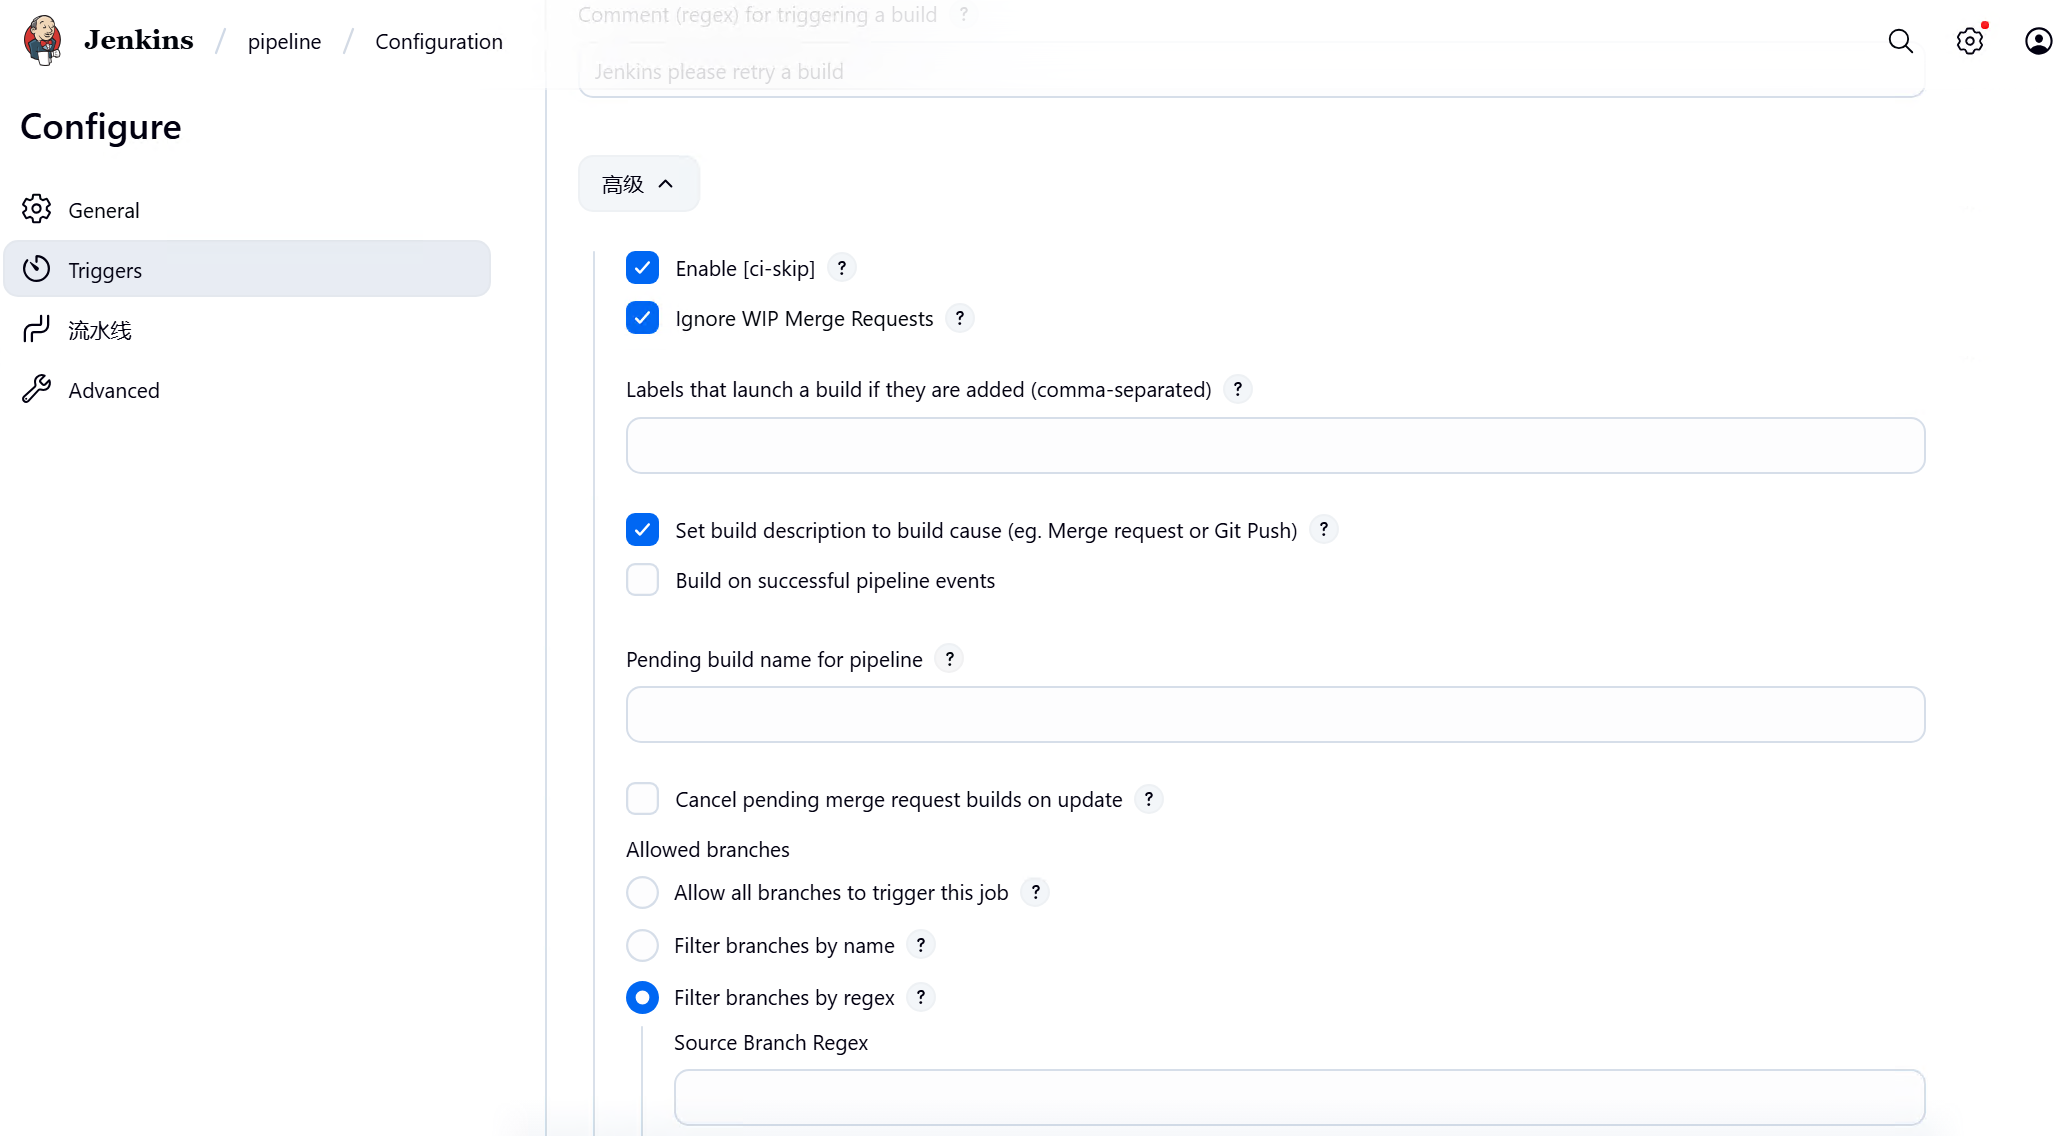Click the Source Branch Regex input field
2069x1136 pixels.
click(1297, 1097)
